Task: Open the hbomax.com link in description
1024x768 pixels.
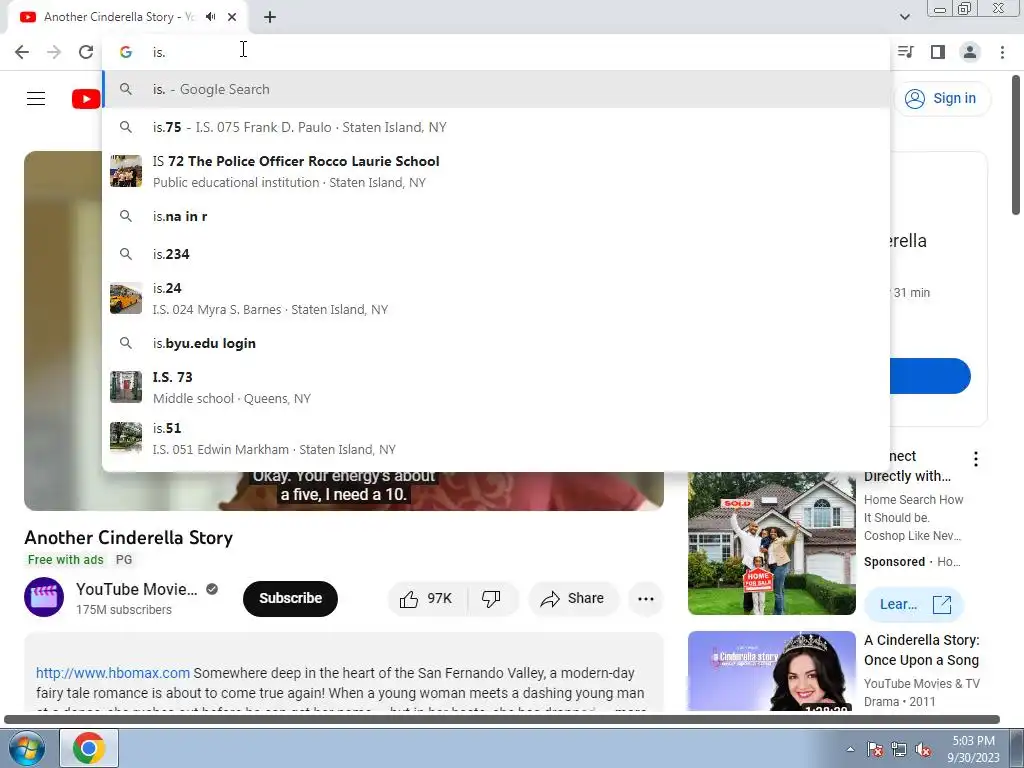Action: tap(113, 673)
